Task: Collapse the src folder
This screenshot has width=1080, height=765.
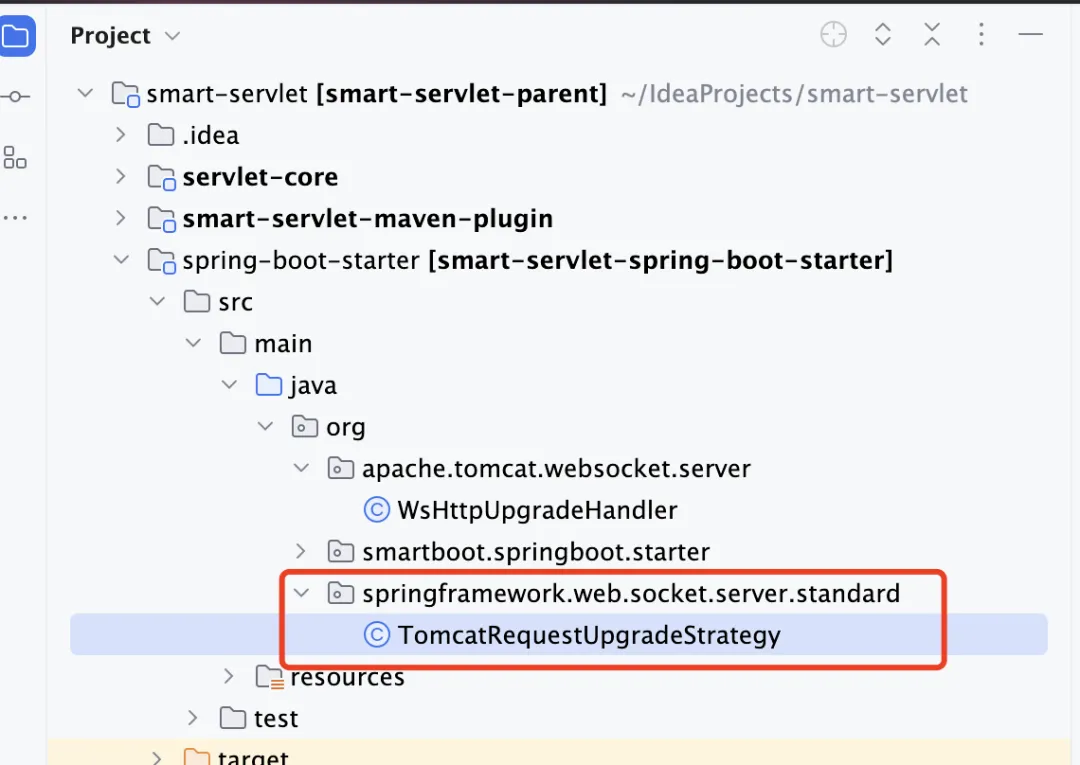Action: pos(157,301)
